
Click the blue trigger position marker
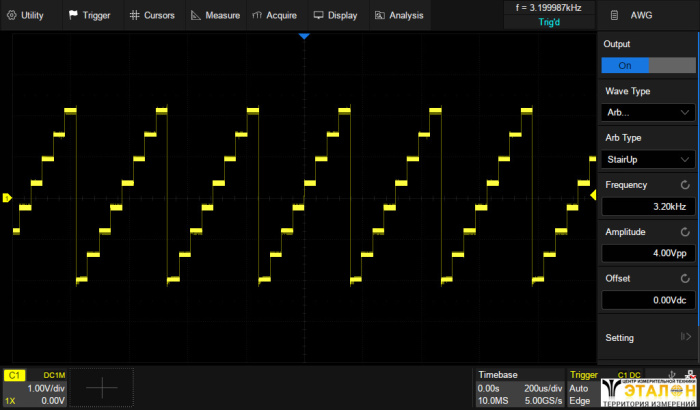click(305, 36)
